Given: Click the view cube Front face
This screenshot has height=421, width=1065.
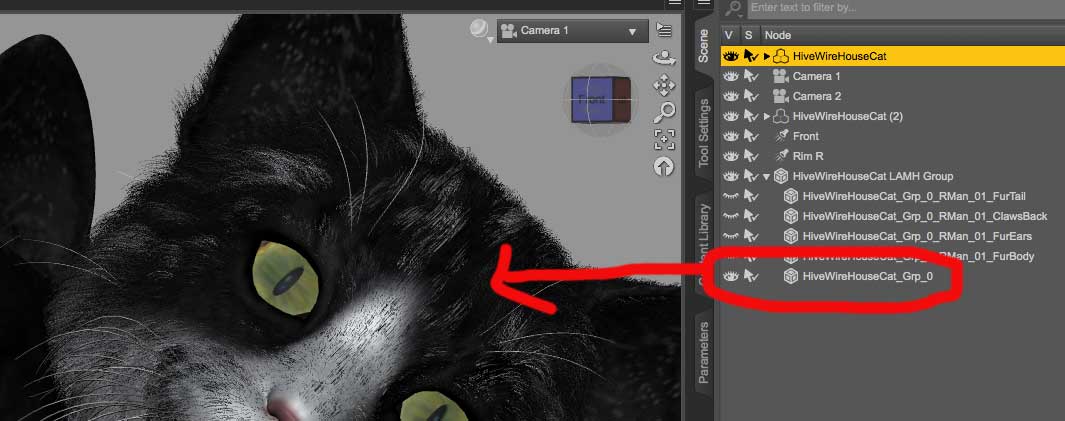Looking at the screenshot, I should [591, 100].
